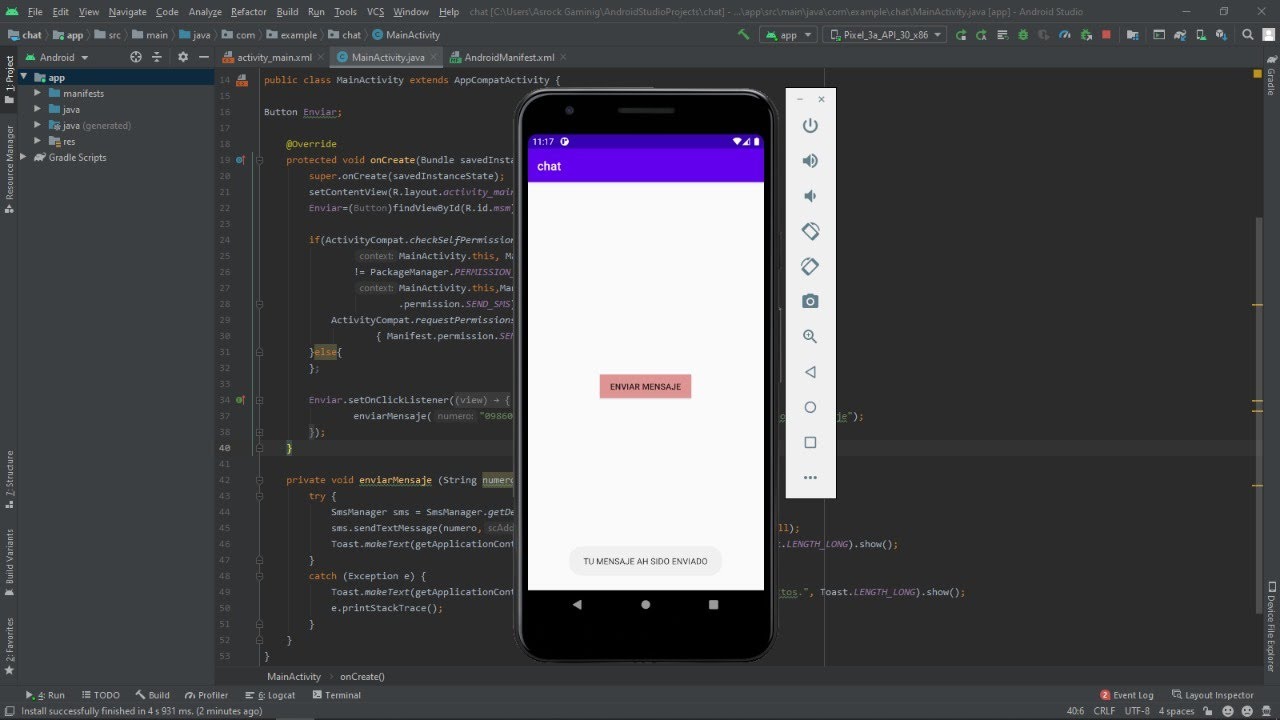The height and width of the screenshot is (720, 1280).
Task: Click the phone's recent apps square button
Action: point(713,604)
